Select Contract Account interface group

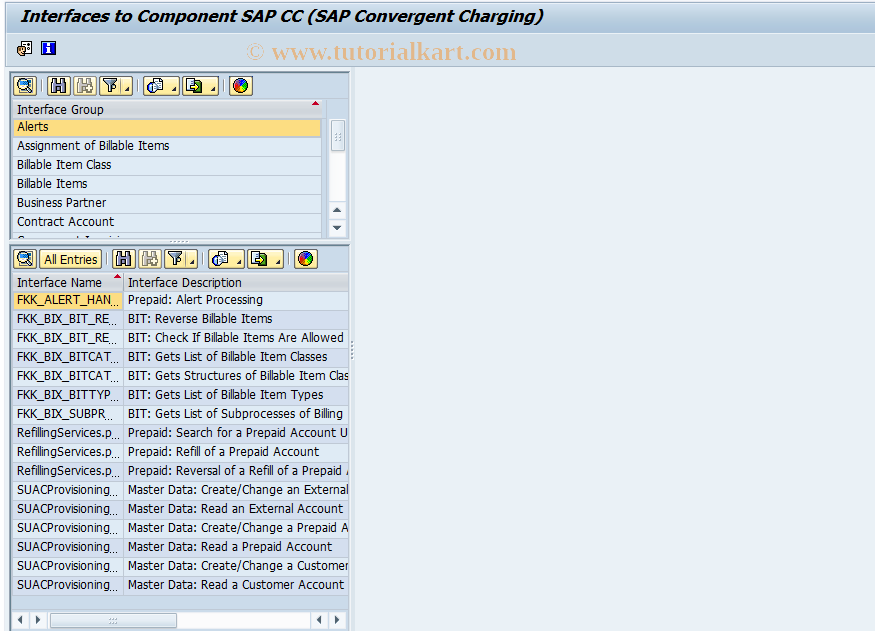point(167,222)
